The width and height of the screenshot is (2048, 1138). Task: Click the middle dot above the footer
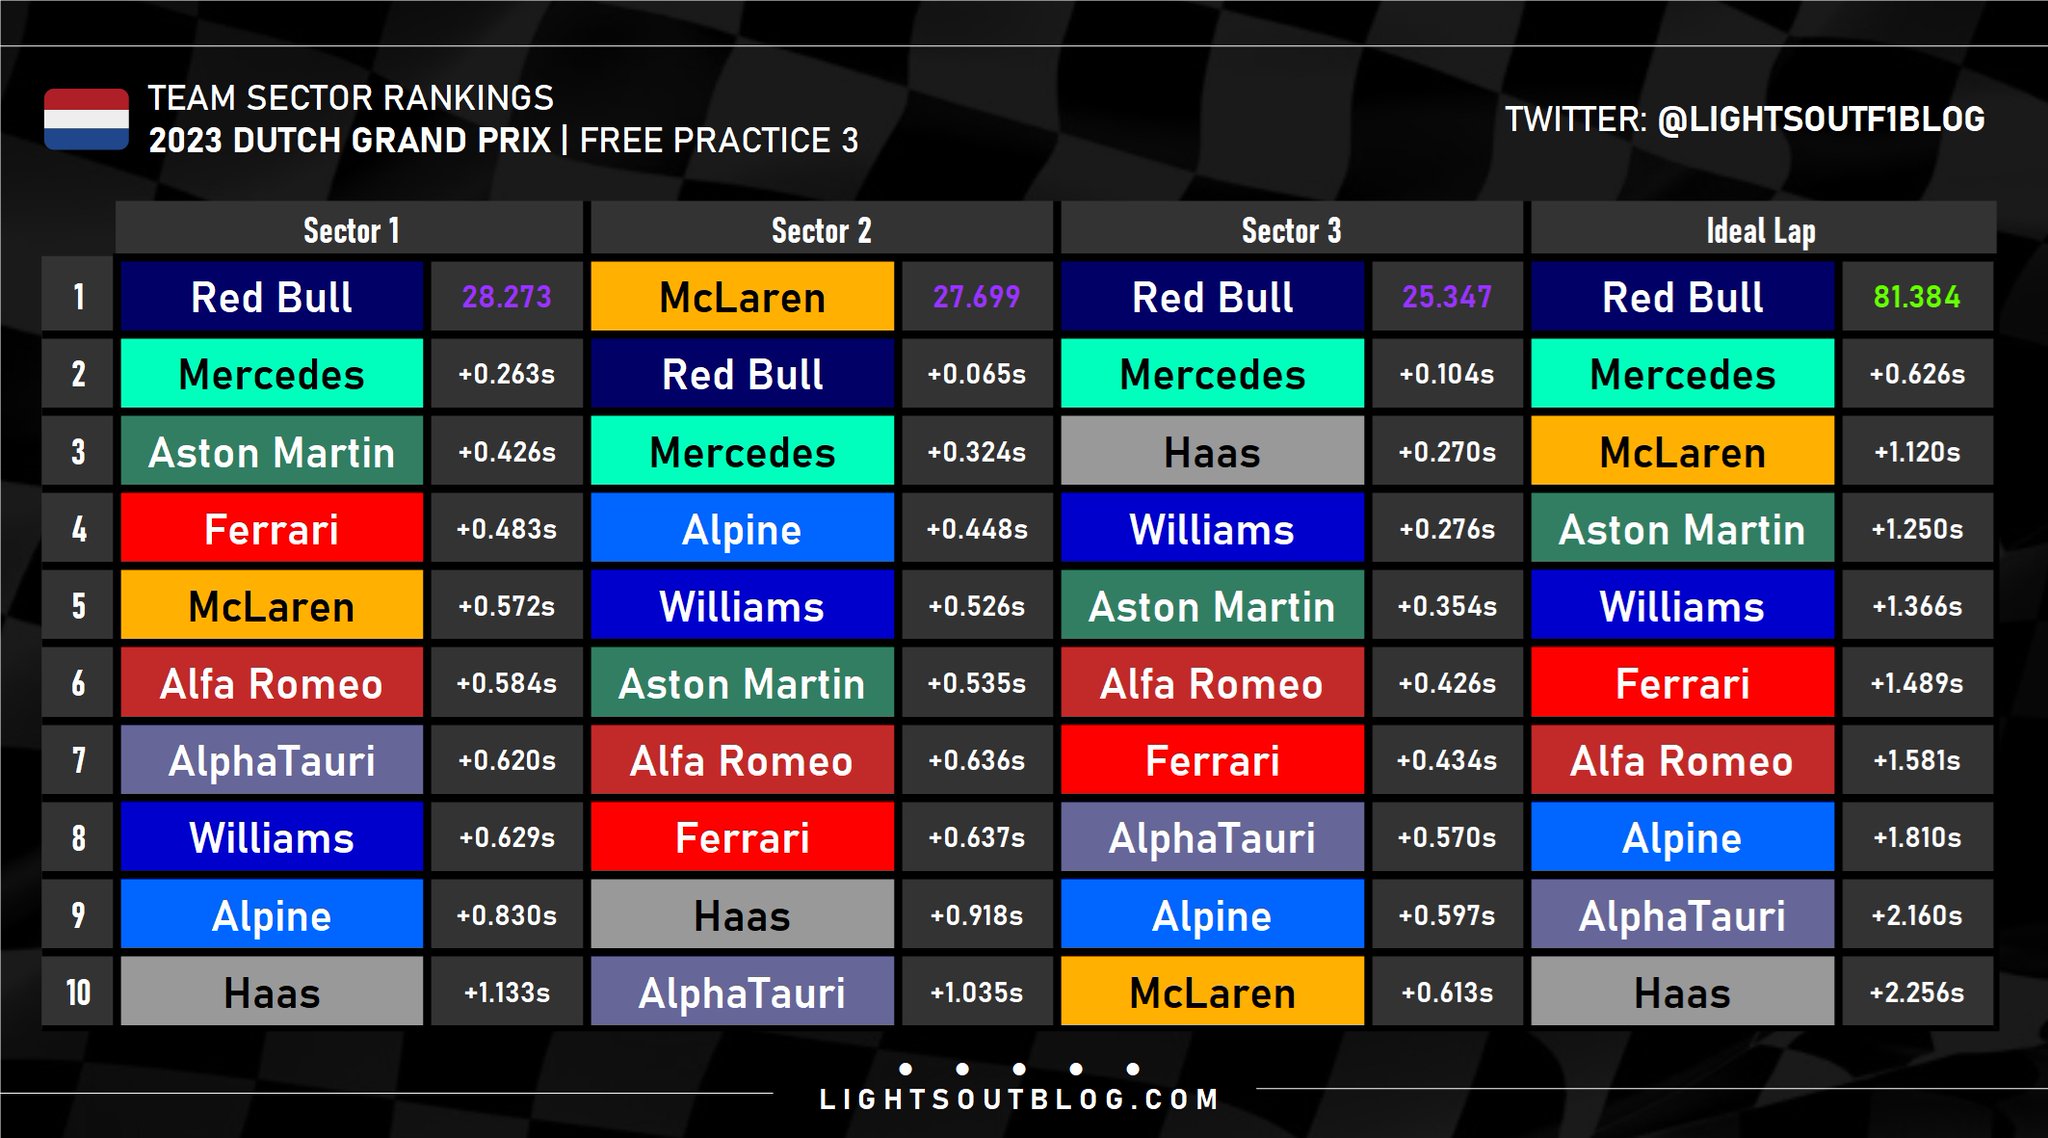(x=1019, y=1069)
